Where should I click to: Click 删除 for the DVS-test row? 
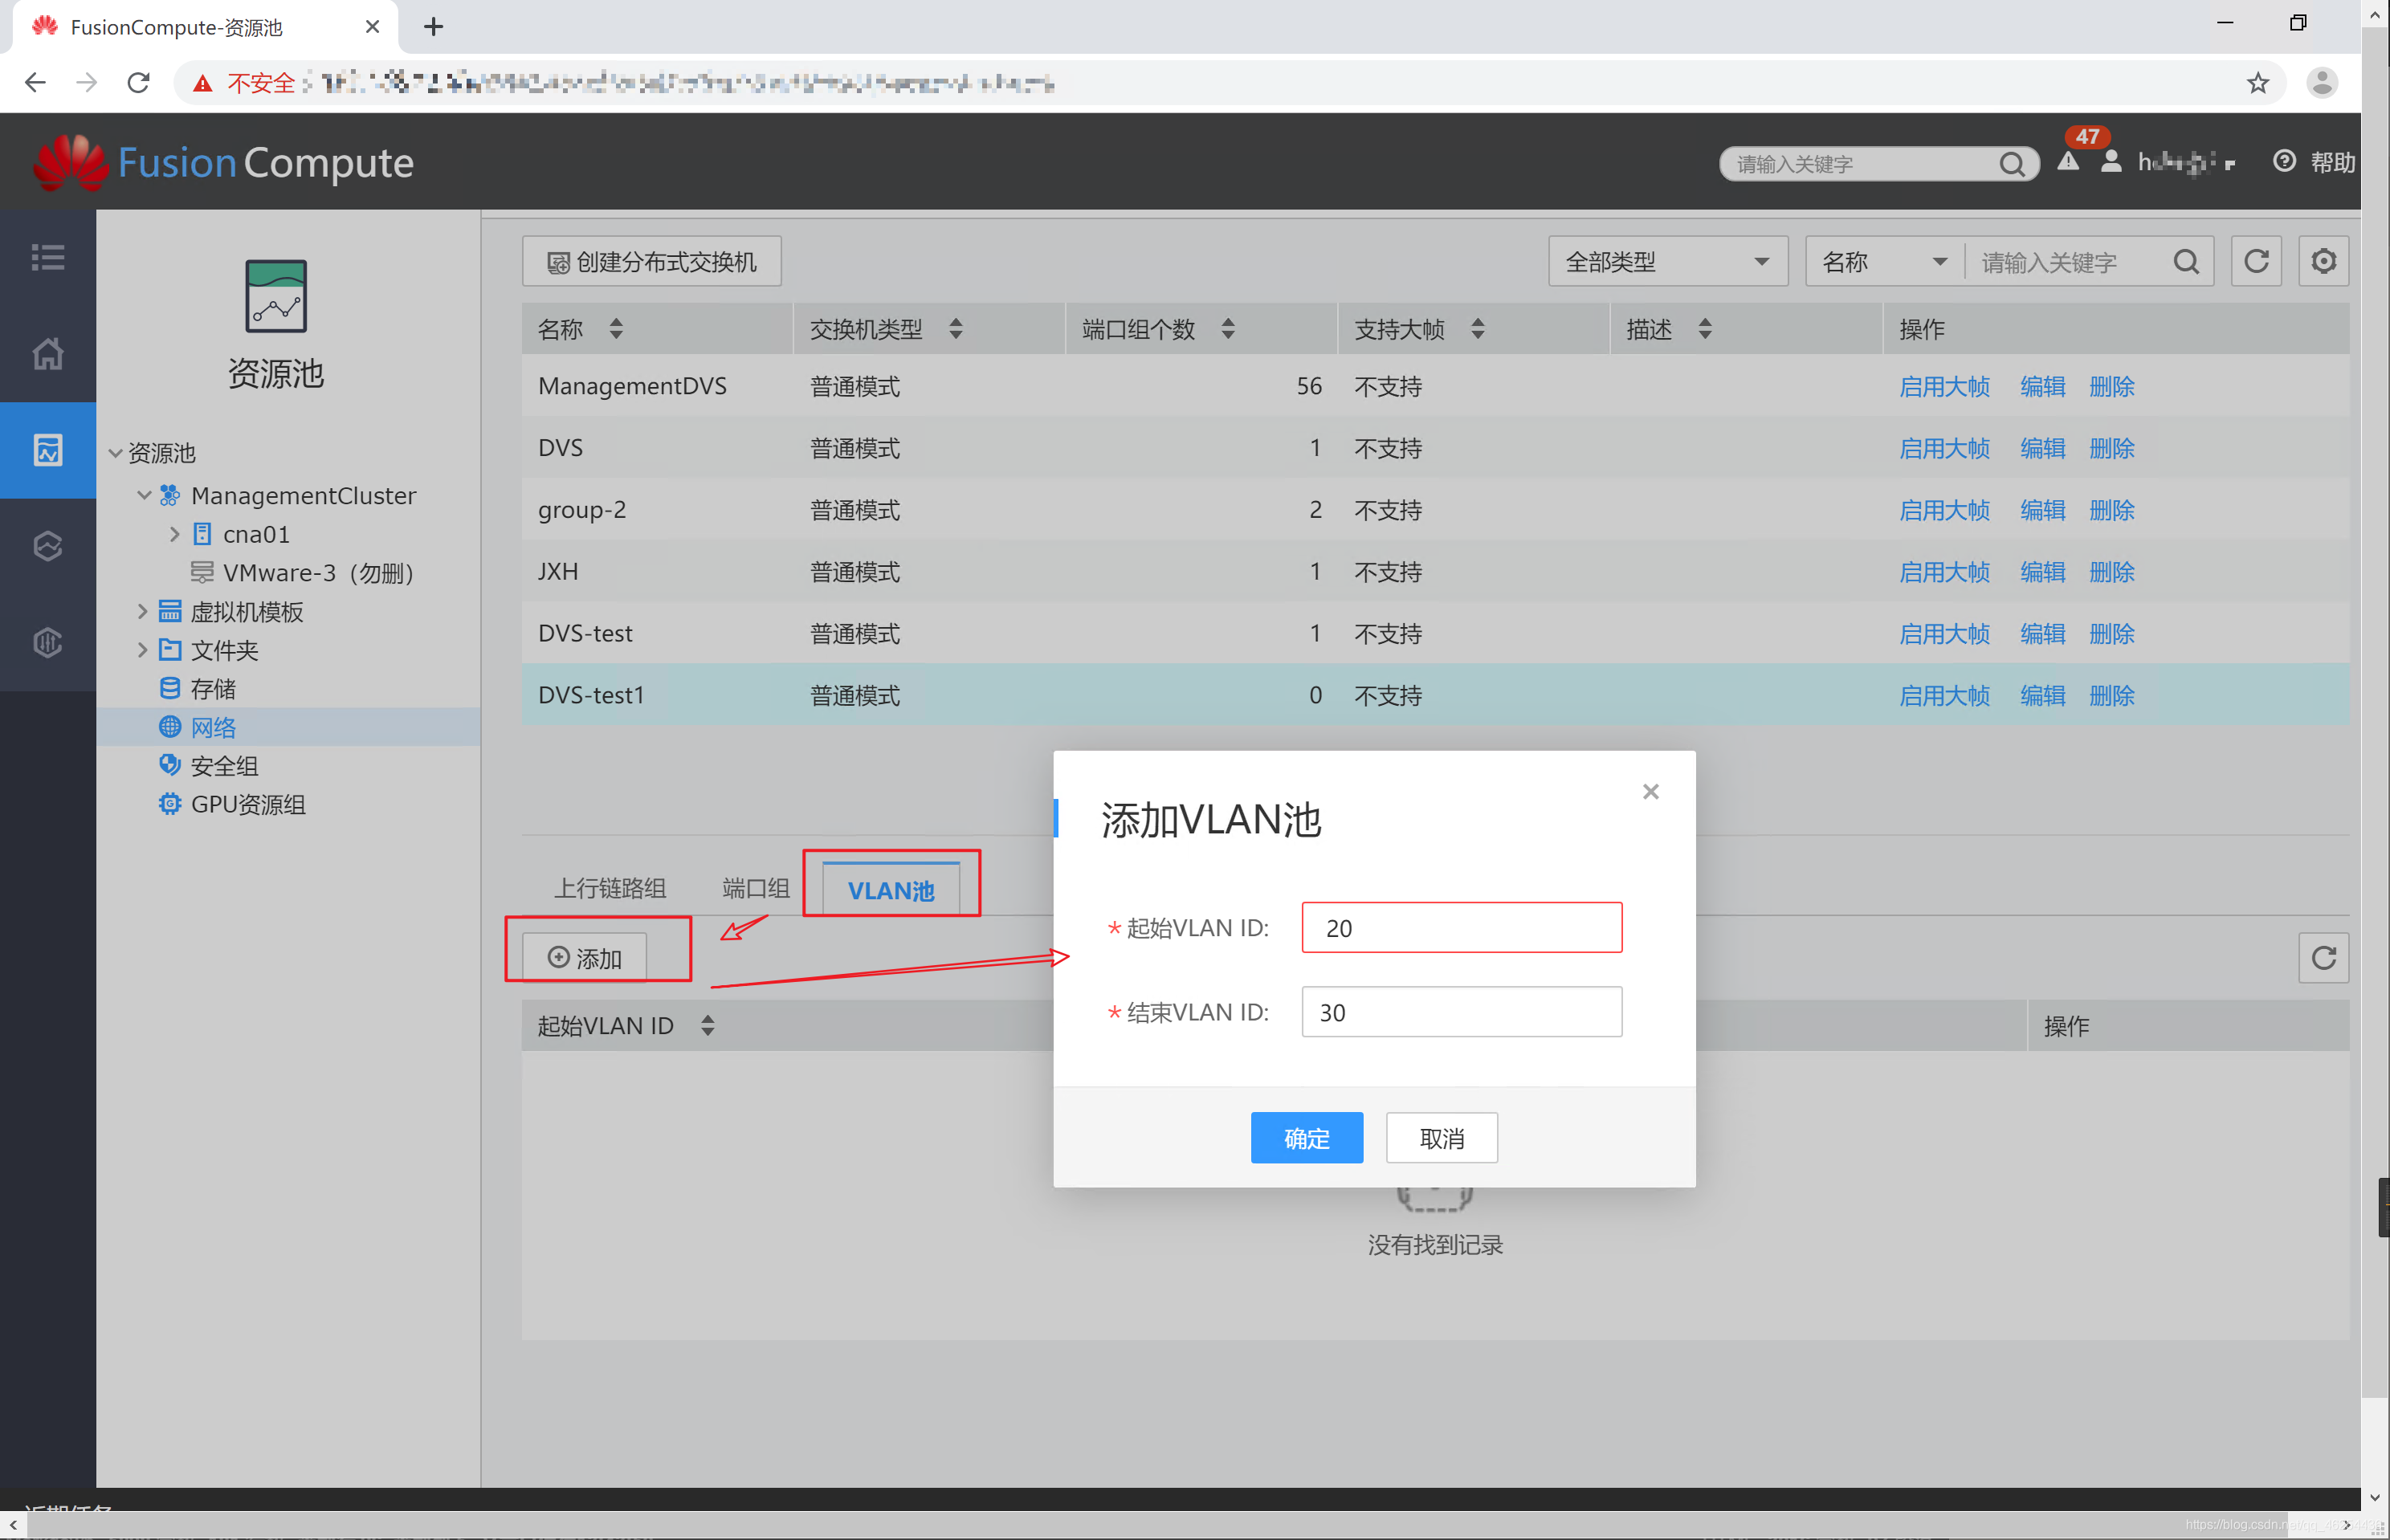pyautogui.click(x=2112, y=634)
